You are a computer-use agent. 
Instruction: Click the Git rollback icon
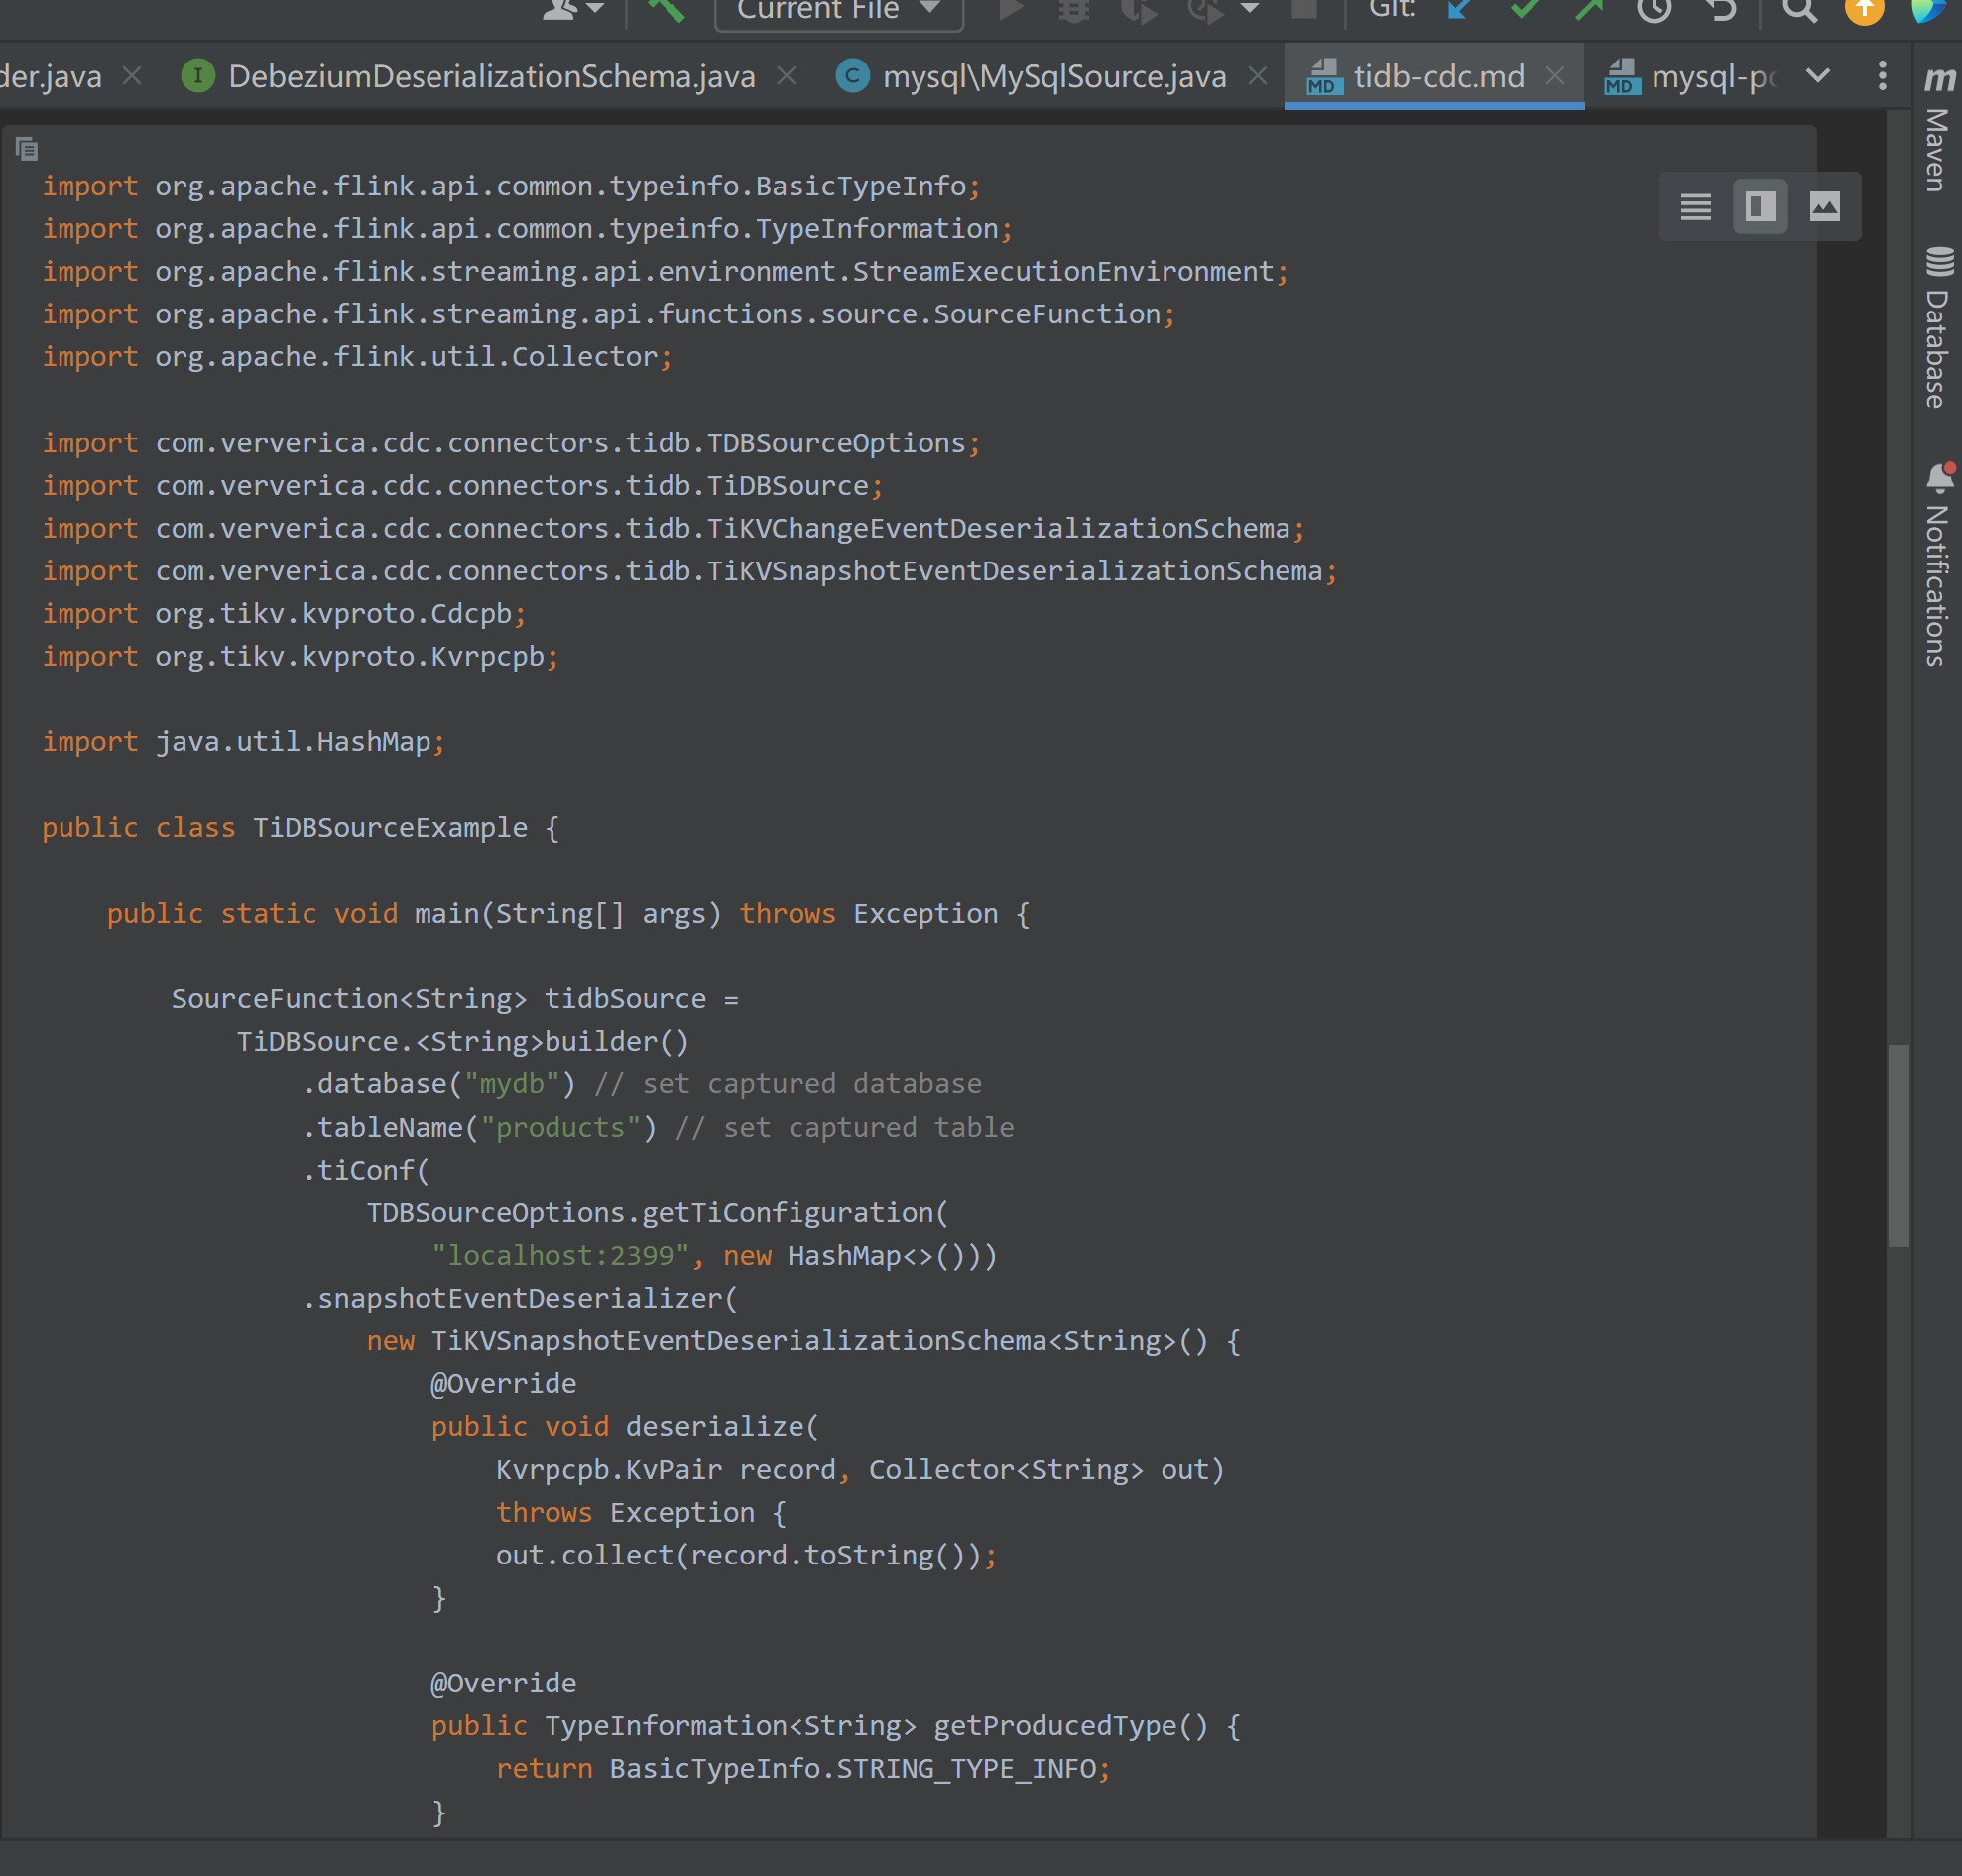(1721, 9)
